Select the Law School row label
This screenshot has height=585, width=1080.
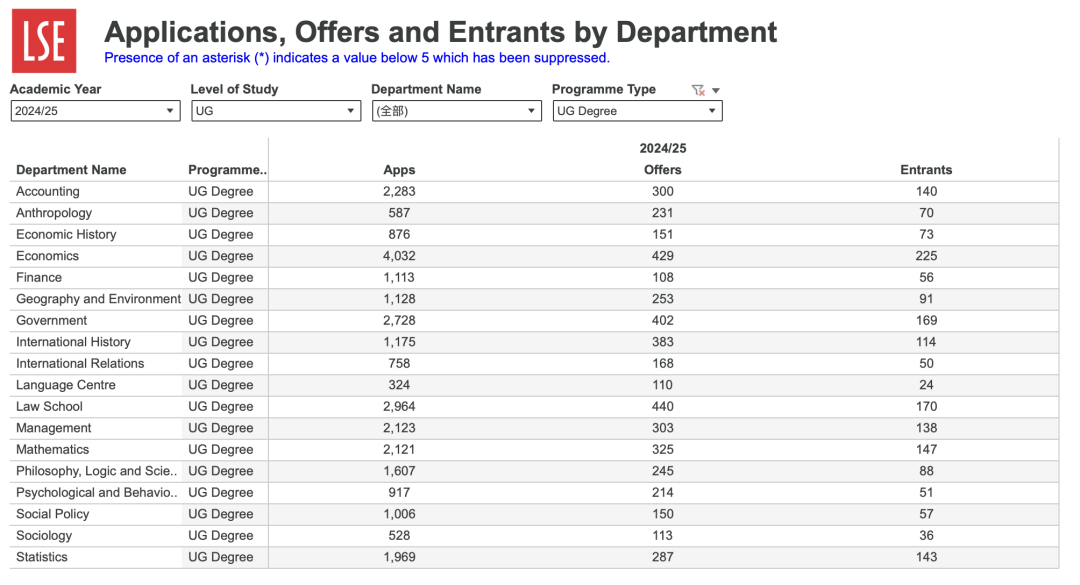click(49, 407)
